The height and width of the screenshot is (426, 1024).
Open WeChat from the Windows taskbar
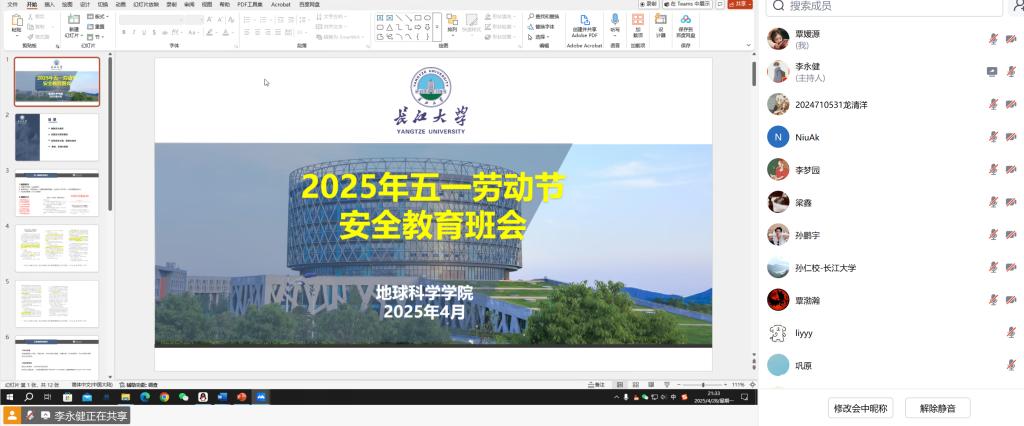pos(183,397)
